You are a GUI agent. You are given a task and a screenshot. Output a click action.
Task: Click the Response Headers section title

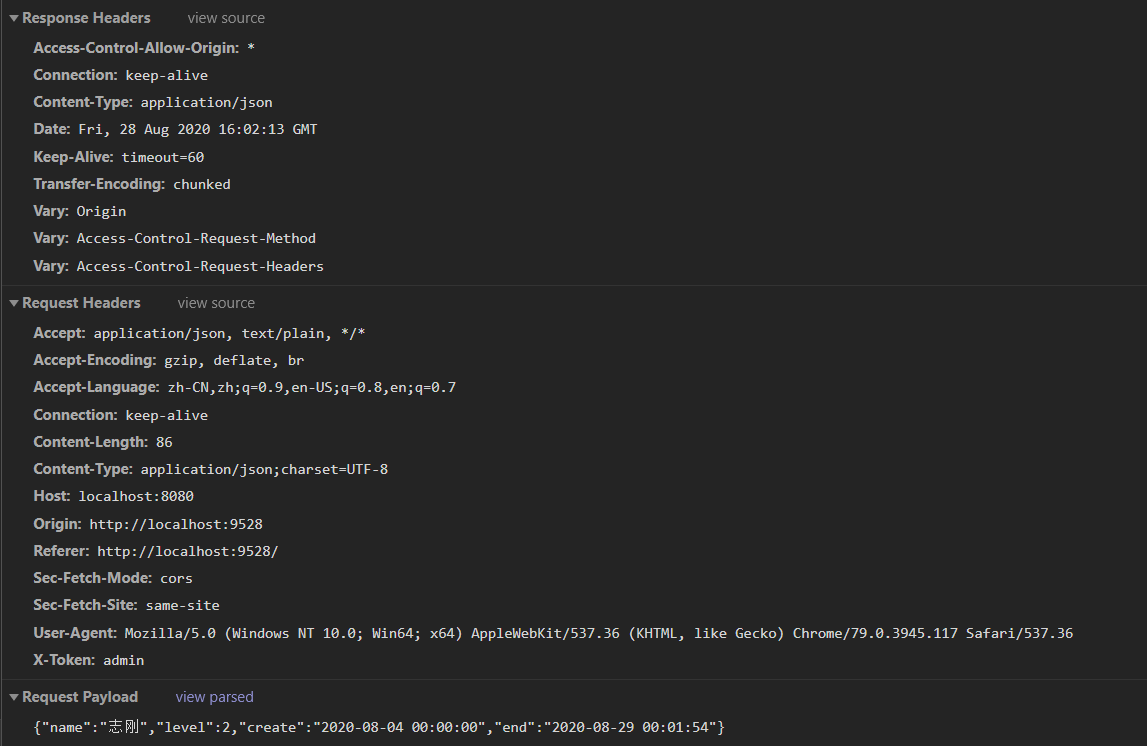tap(86, 18)
